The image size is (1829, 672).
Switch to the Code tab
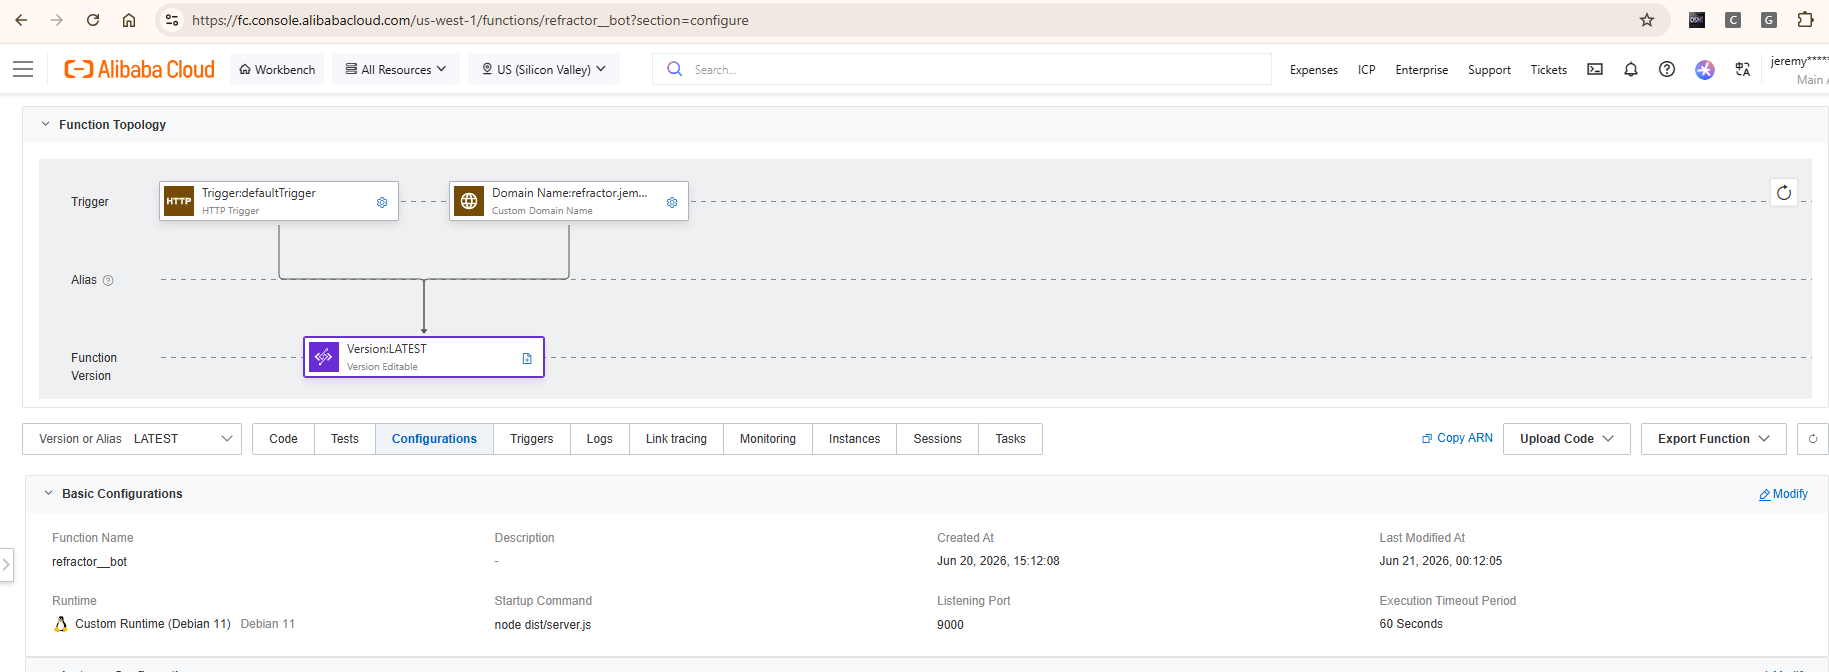pyautogui.click(x=283, y=439)
